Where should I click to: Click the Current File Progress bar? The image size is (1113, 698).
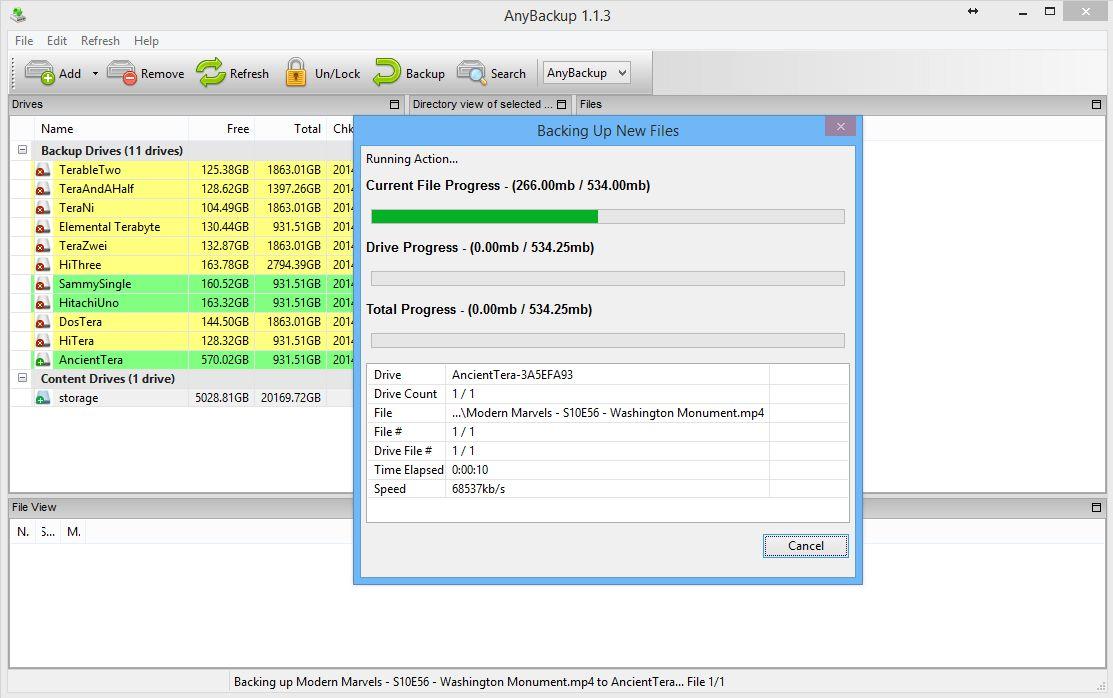click(608, 216)
